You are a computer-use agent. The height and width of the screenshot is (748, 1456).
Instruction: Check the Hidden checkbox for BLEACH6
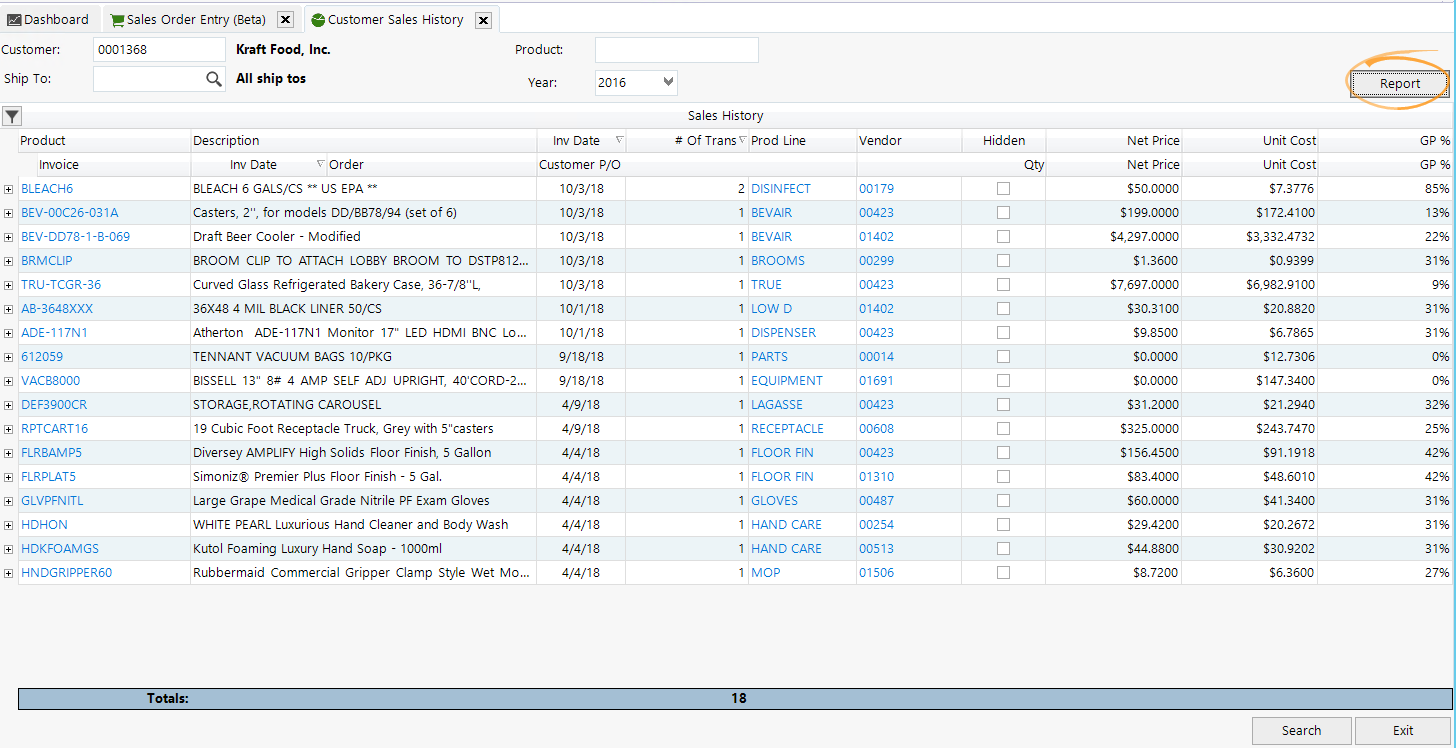tap(1003, 188)
